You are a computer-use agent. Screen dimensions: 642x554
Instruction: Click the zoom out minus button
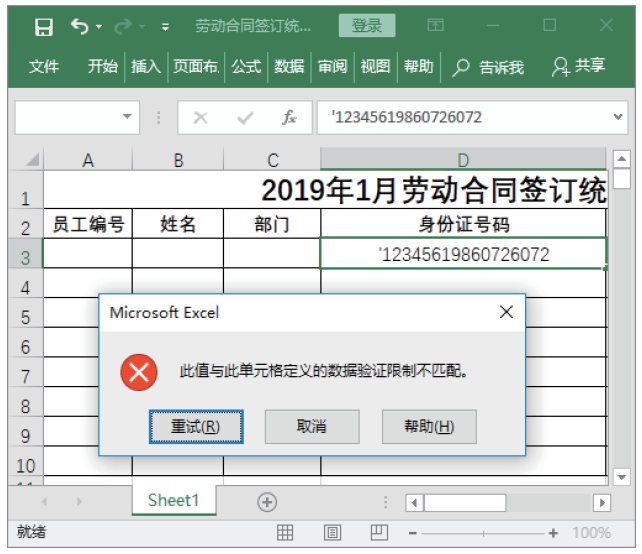click(x=413, y=533)
